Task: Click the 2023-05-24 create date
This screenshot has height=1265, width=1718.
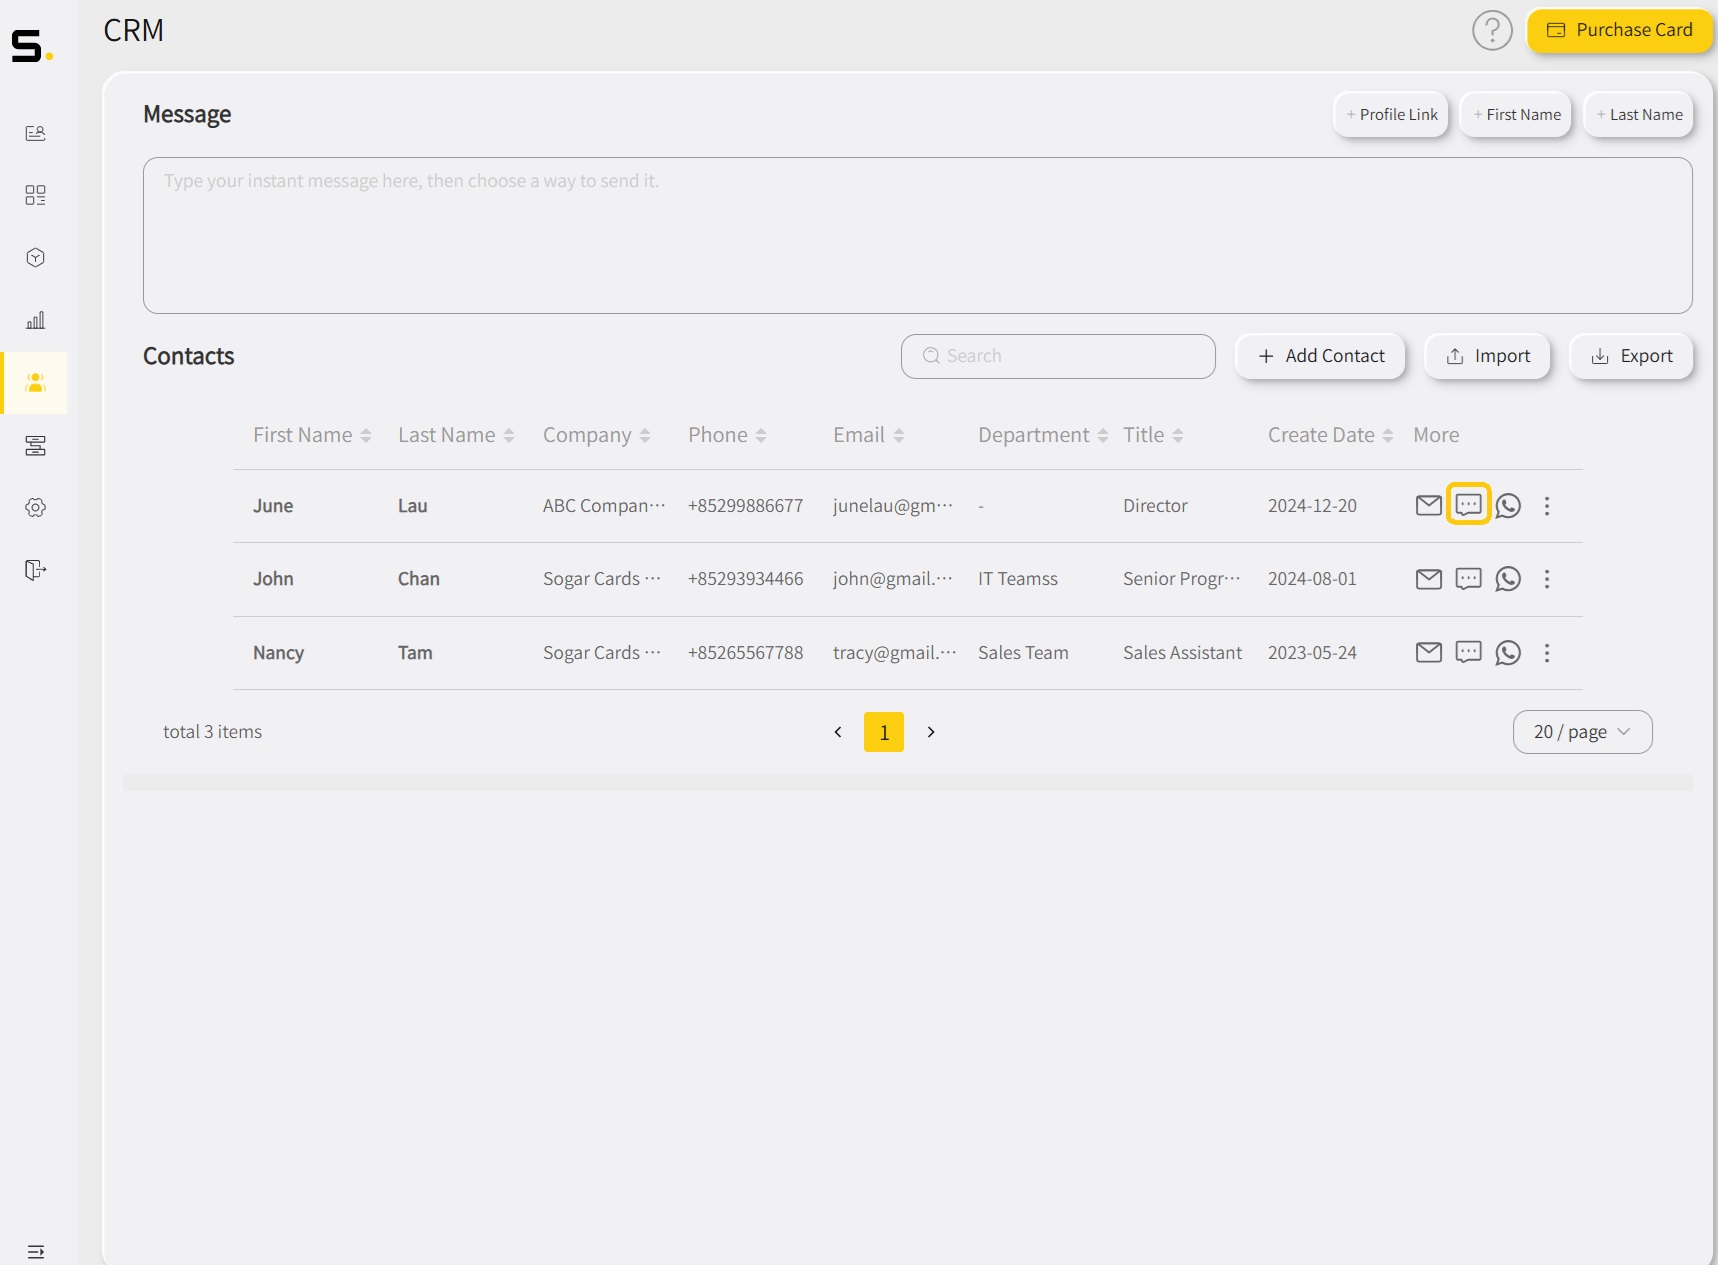Action: (1312, 653)
